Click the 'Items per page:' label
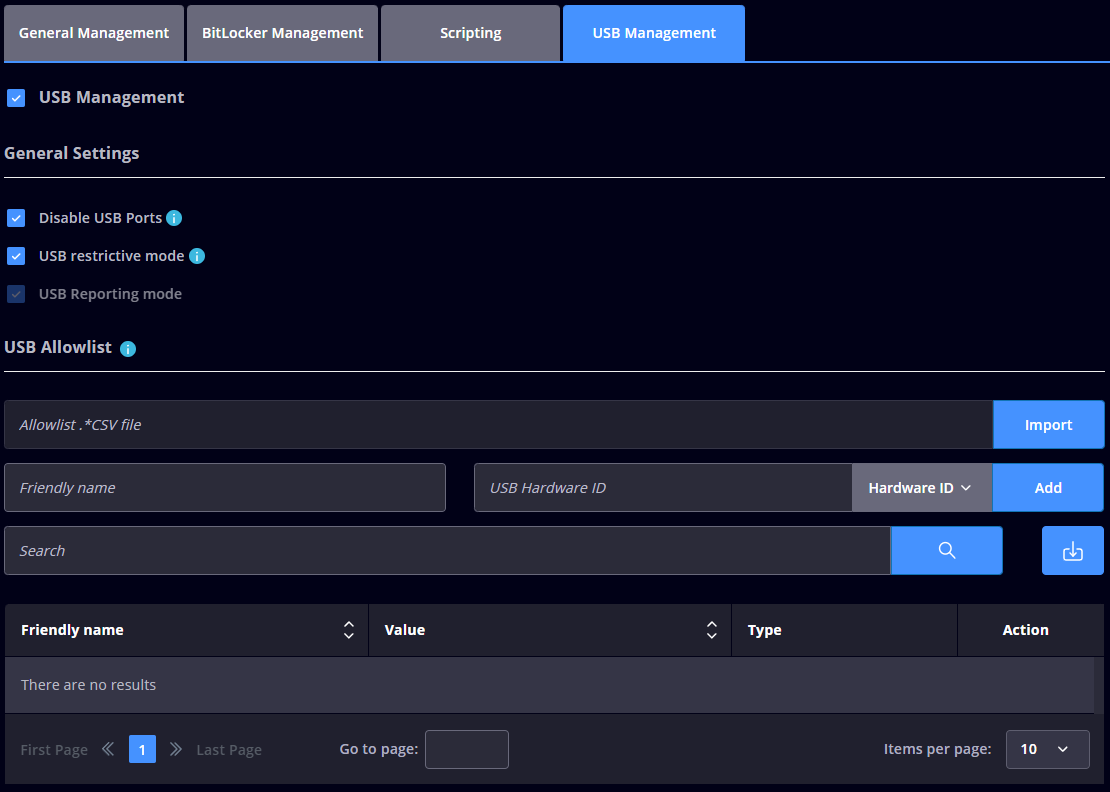The width and height of the screenshot is (1110, 792). click(x=937, y=749)
